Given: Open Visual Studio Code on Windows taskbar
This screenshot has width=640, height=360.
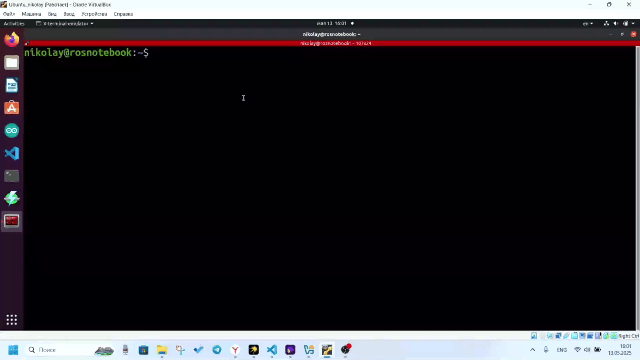Looking at the screenshot, I should [272, 350].
